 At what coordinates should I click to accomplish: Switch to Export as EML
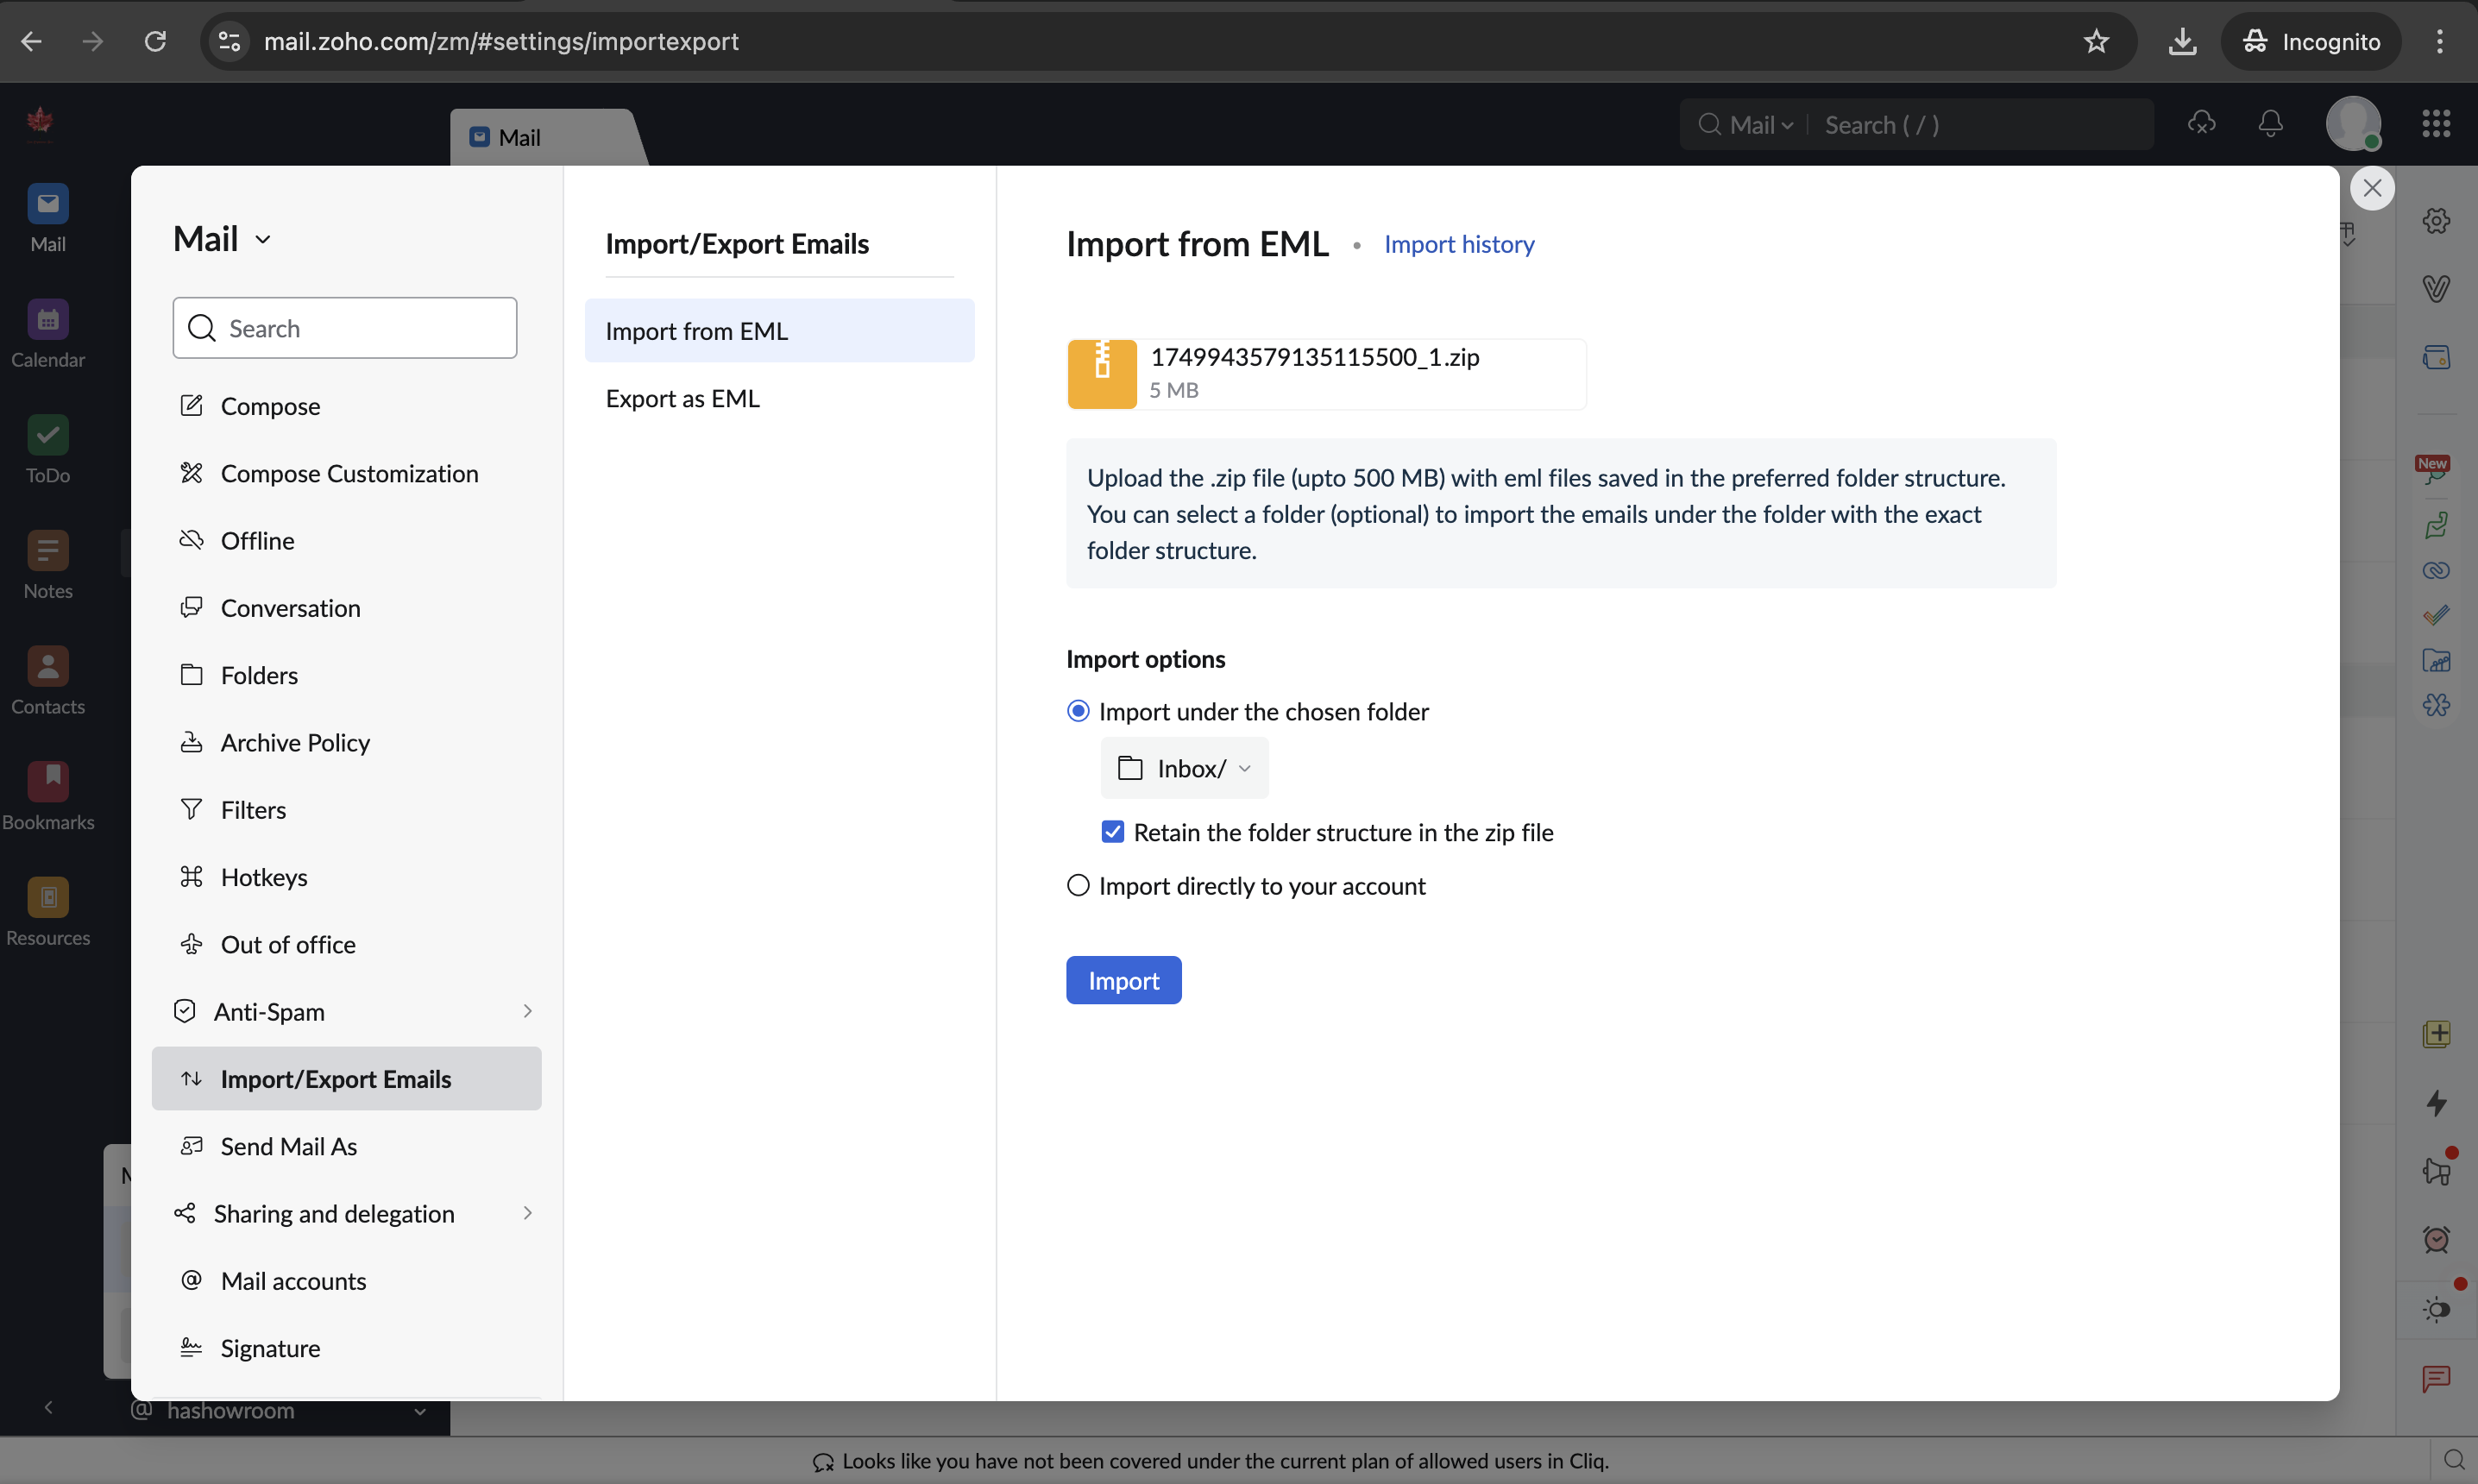682,398
